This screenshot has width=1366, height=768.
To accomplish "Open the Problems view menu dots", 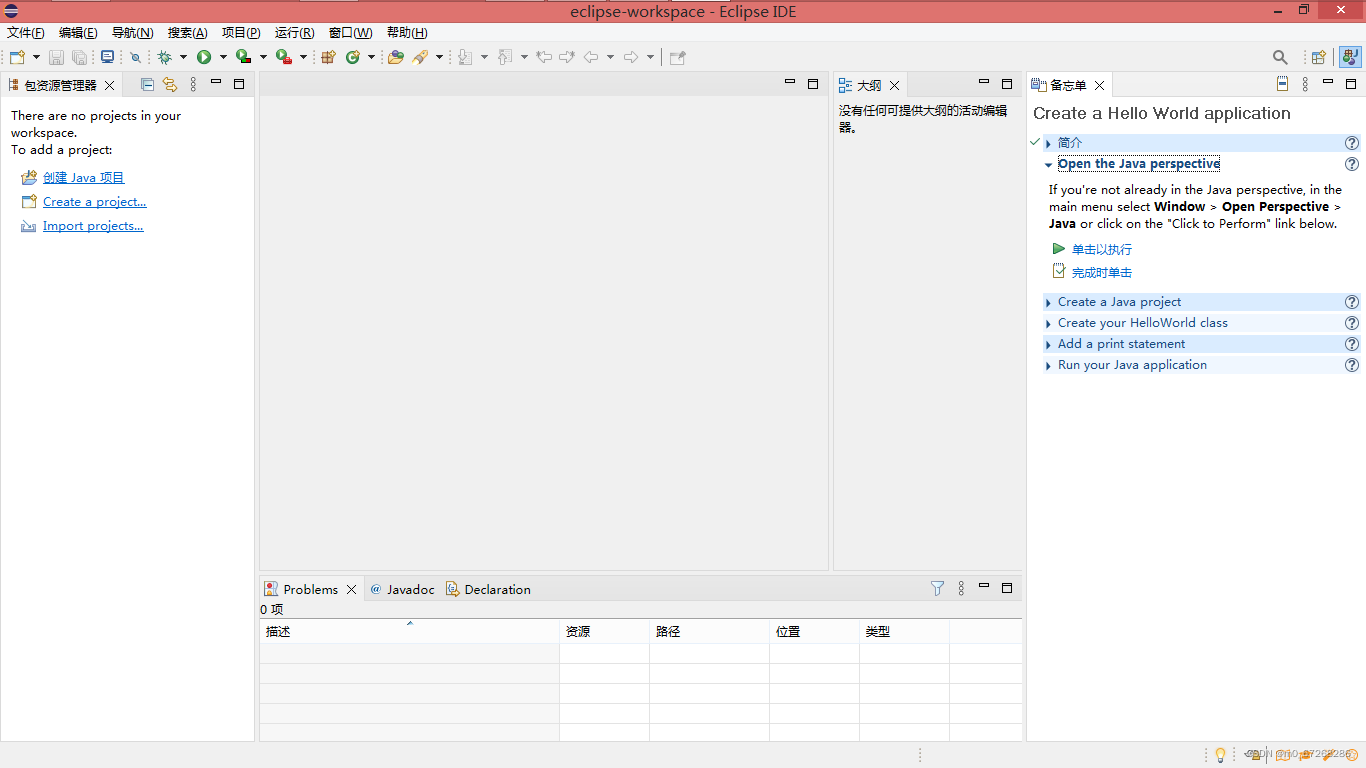I will [x=961, y=589].
